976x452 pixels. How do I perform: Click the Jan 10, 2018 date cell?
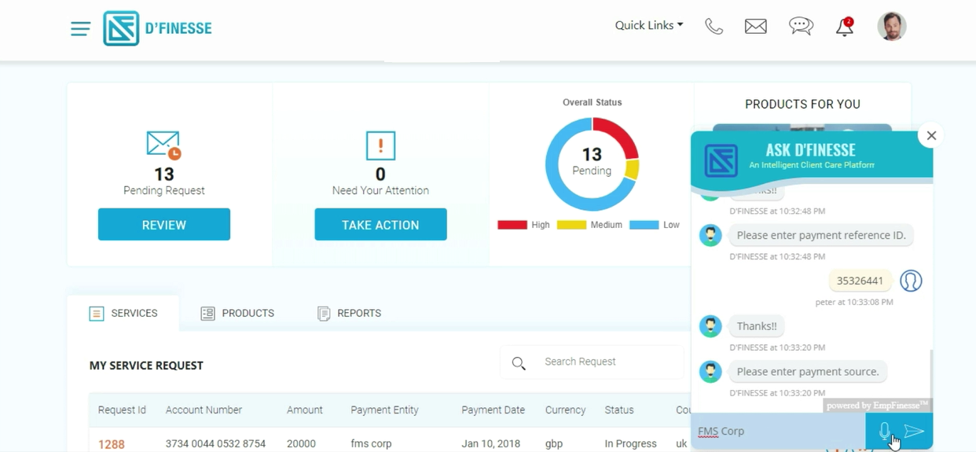(489, 444)
